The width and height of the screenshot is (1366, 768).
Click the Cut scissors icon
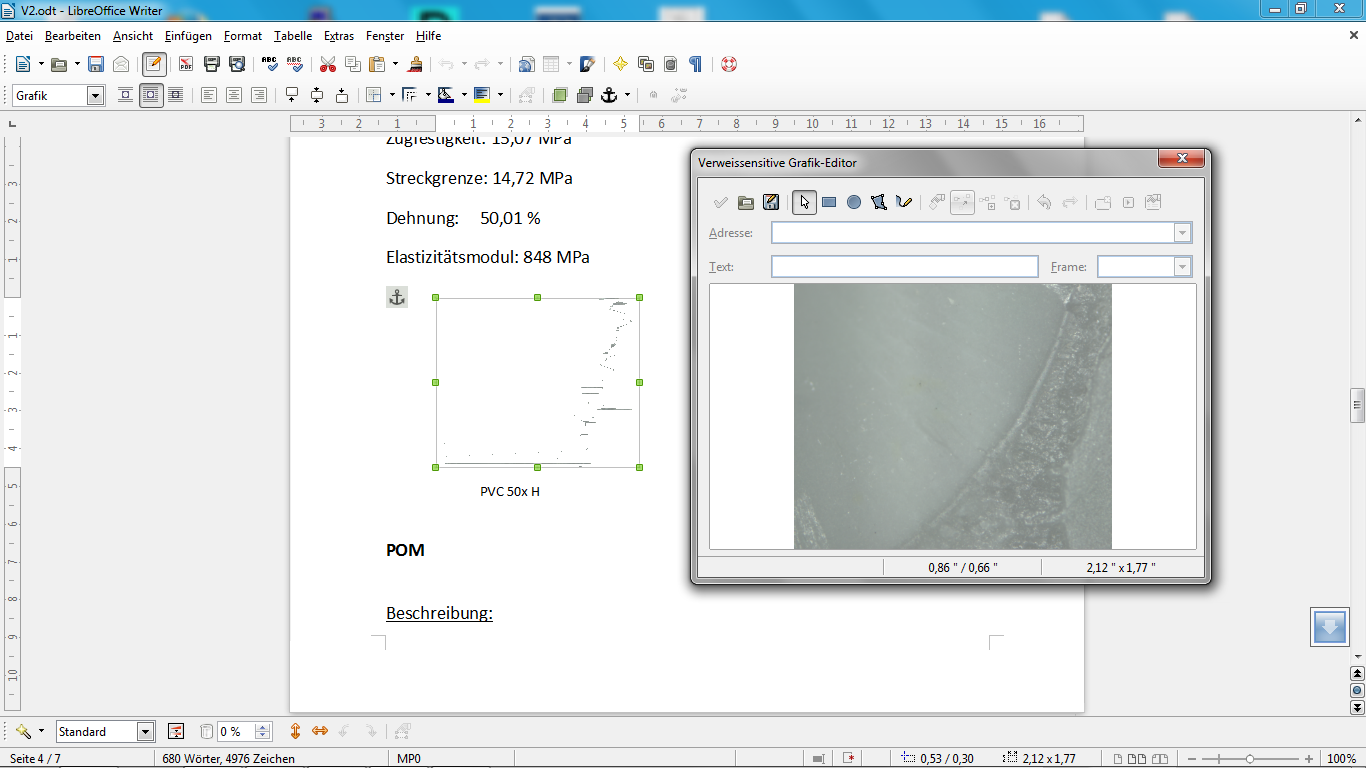328,64
